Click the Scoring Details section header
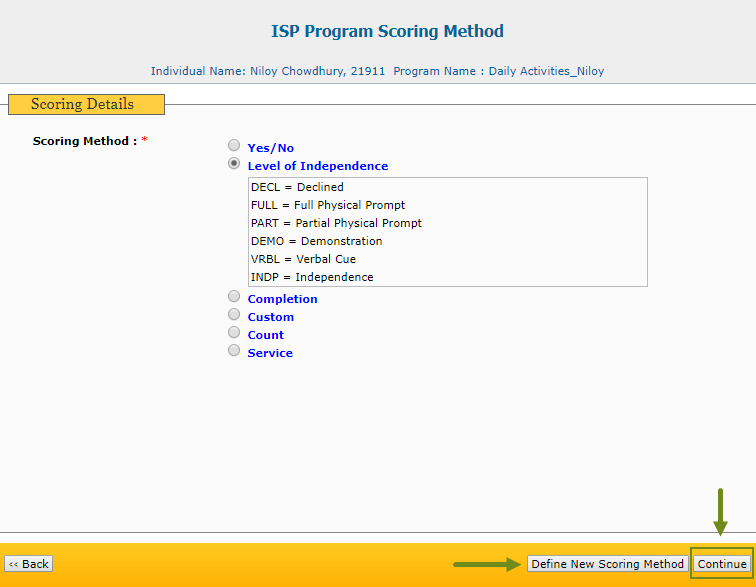This screenshot has height=587, width=756. click(86, 104)
